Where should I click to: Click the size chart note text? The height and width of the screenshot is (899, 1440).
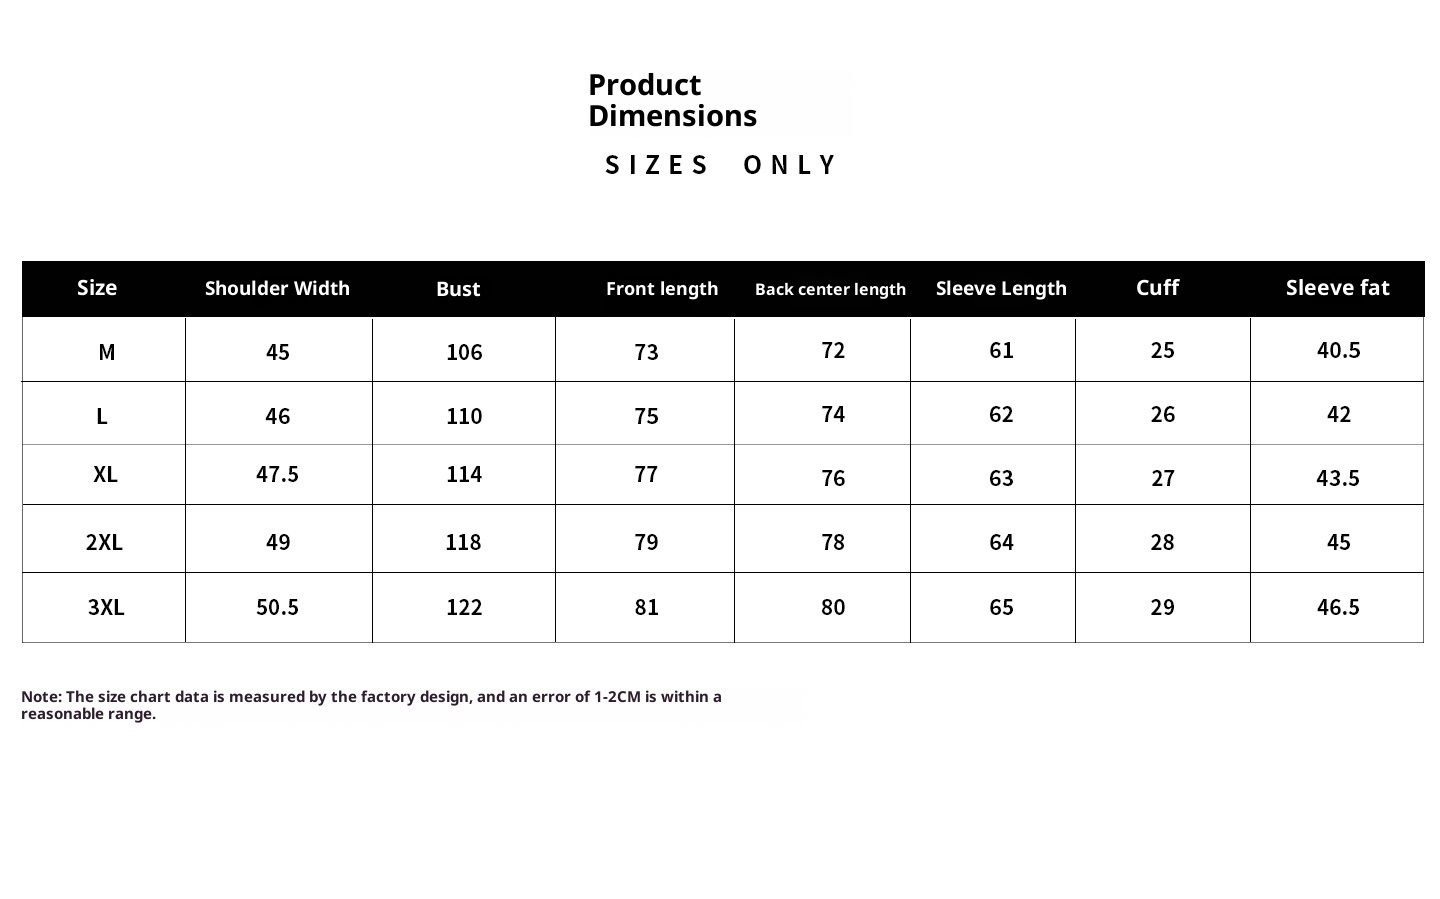pyautogui.click(x=371, y=705)
